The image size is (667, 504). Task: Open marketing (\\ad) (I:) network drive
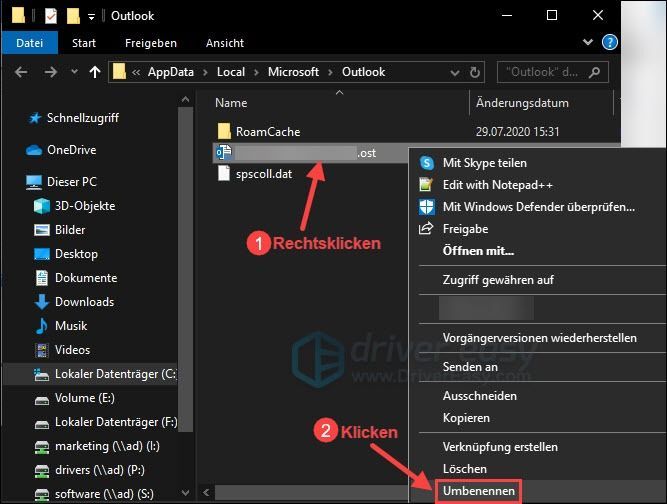pos(107,446)
